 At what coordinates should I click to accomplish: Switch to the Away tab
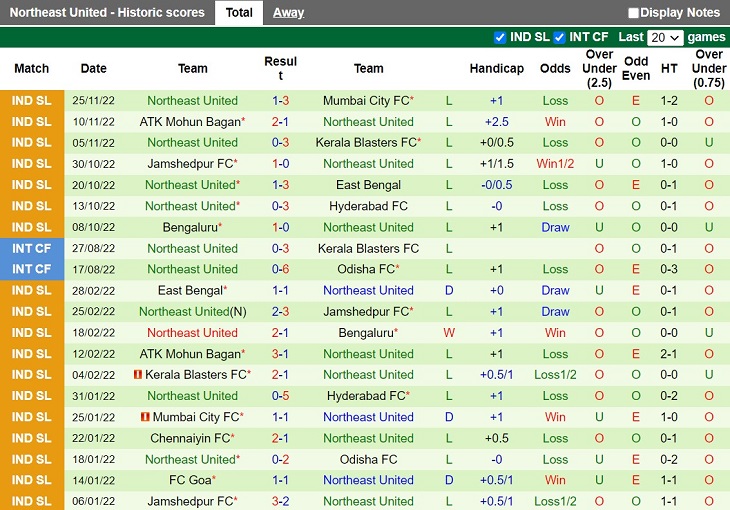(x=289, y=13)
